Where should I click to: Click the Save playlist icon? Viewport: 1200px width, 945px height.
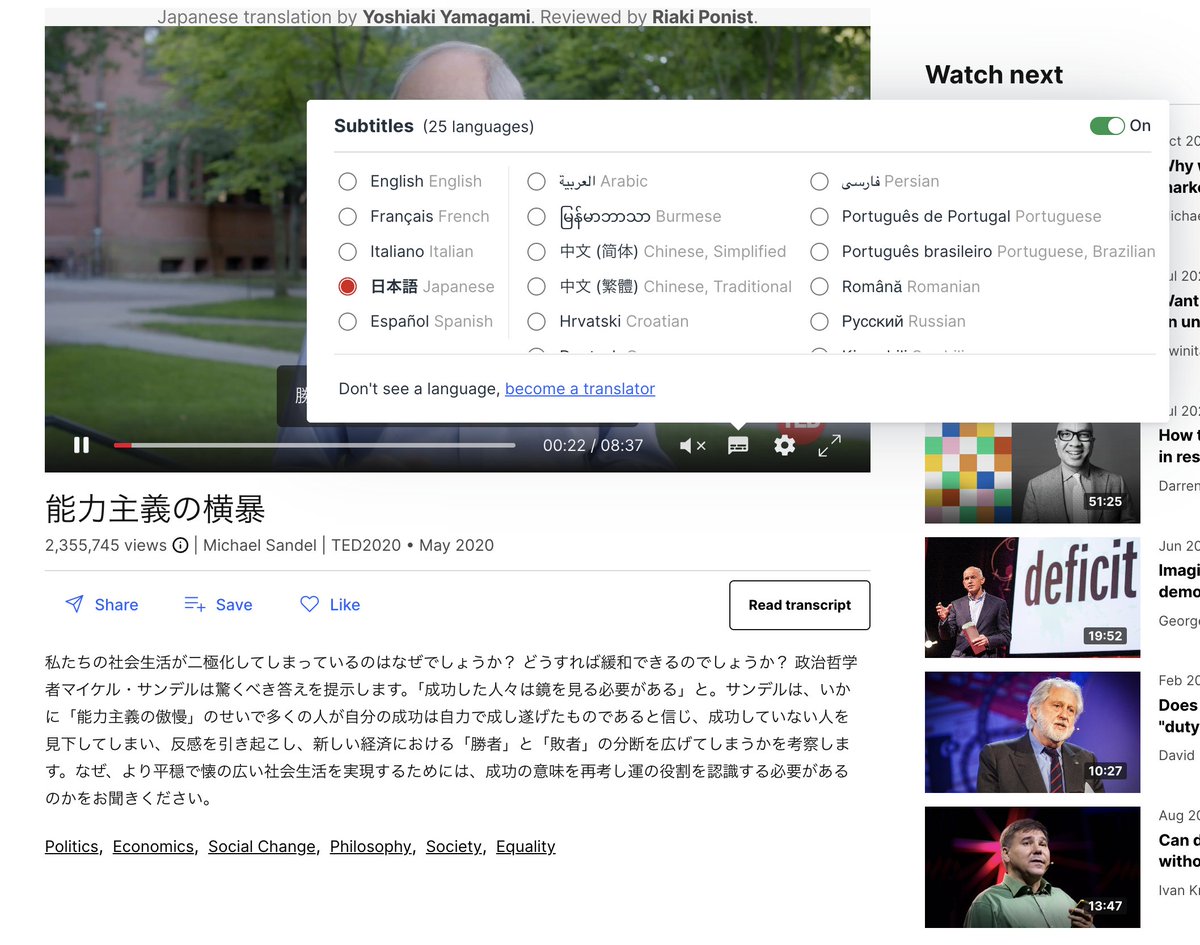point(195,604)
